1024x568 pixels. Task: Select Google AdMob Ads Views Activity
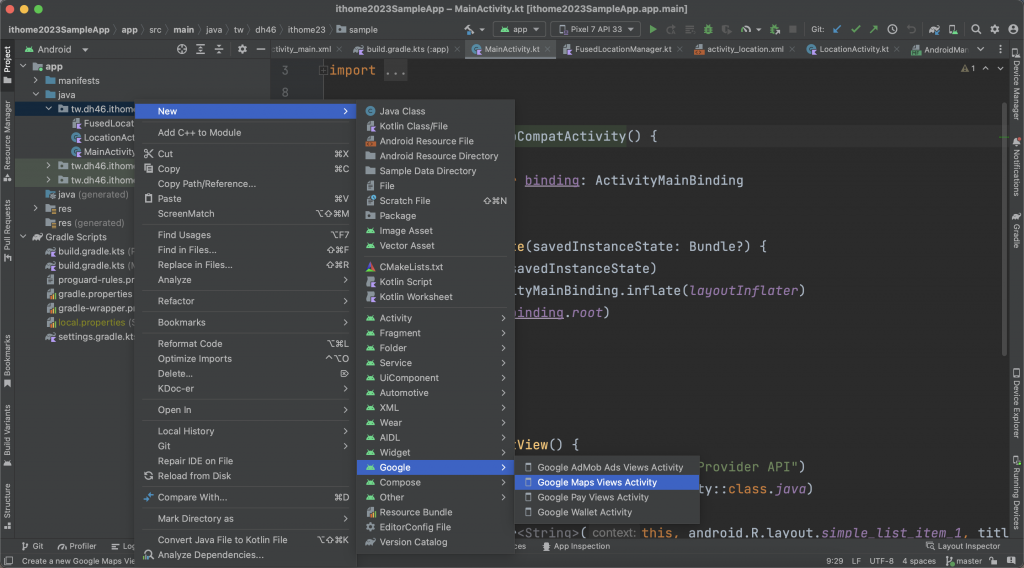[607, 467]
